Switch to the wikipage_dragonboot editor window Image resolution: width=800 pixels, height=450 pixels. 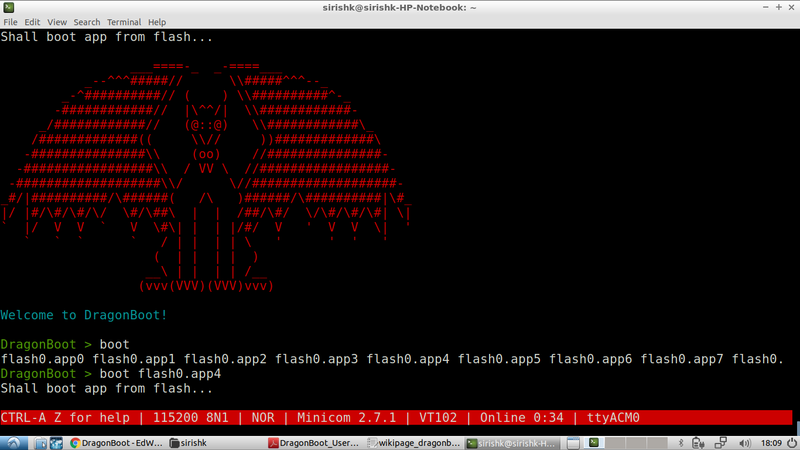414,442
